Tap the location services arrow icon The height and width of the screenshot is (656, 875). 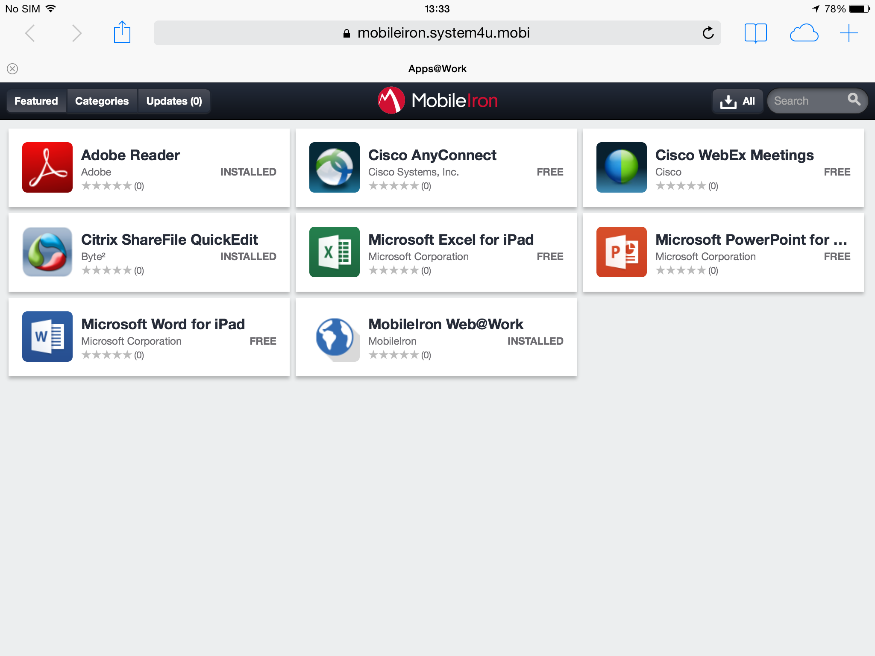coord(816,9)
